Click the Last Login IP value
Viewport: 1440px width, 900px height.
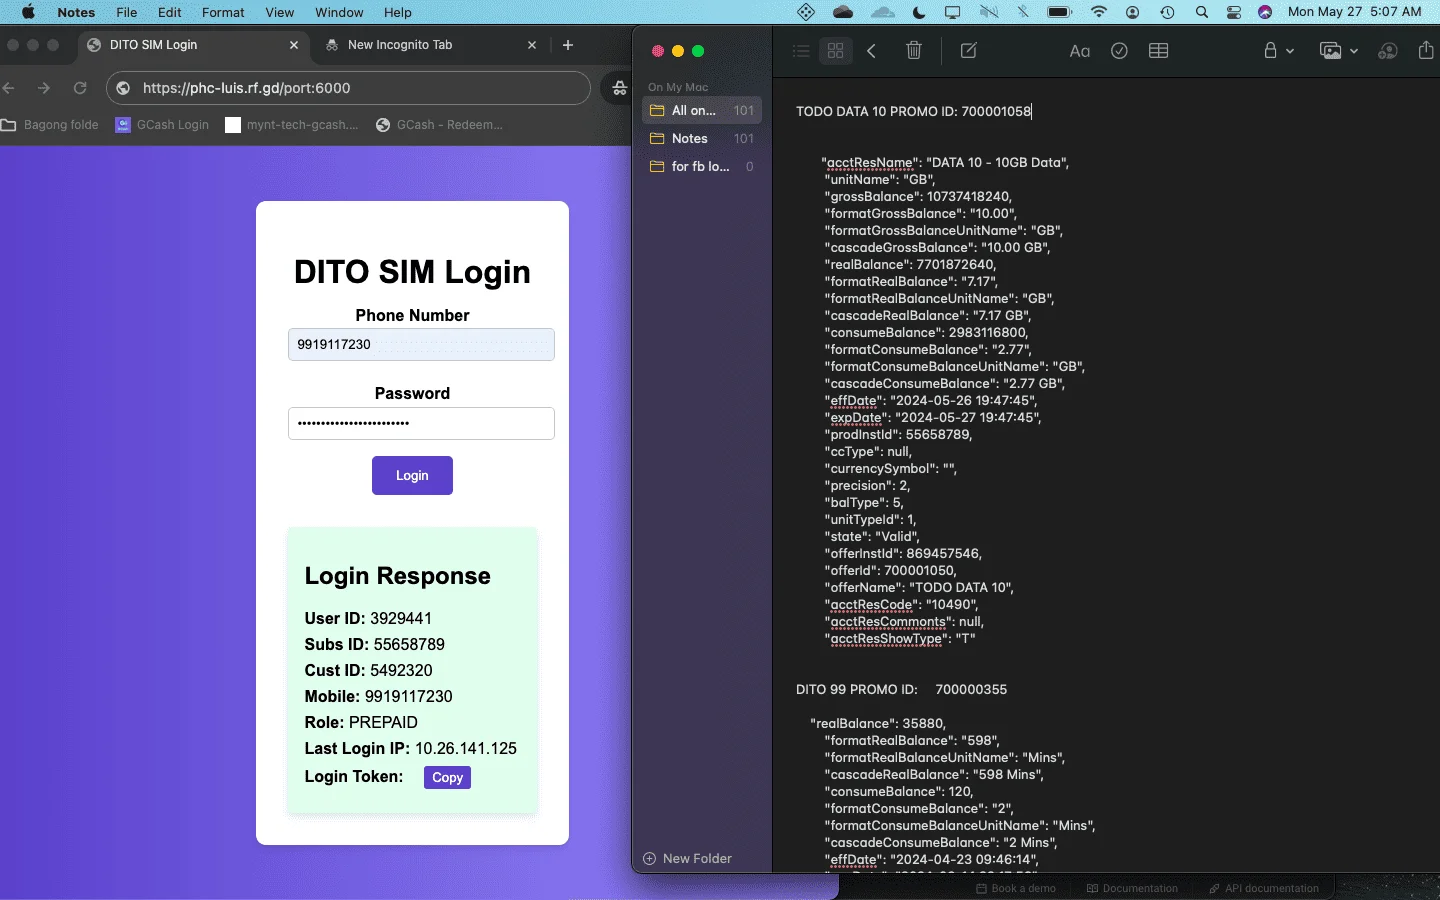click(x=466, y=748)
